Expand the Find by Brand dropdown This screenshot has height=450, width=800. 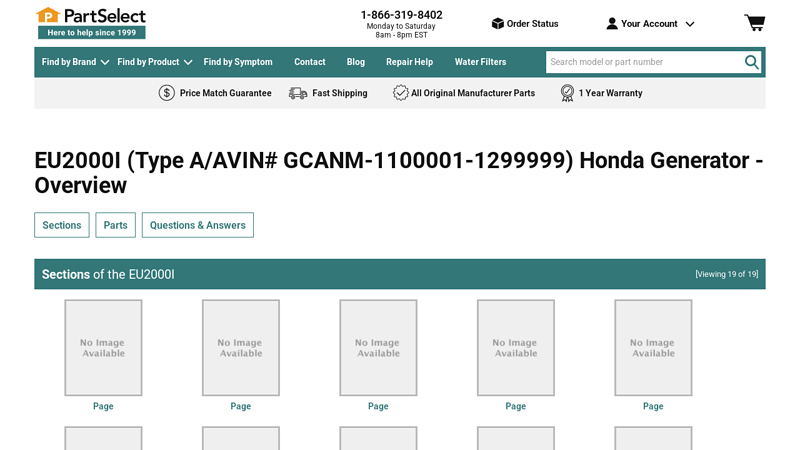click(75, 62)
